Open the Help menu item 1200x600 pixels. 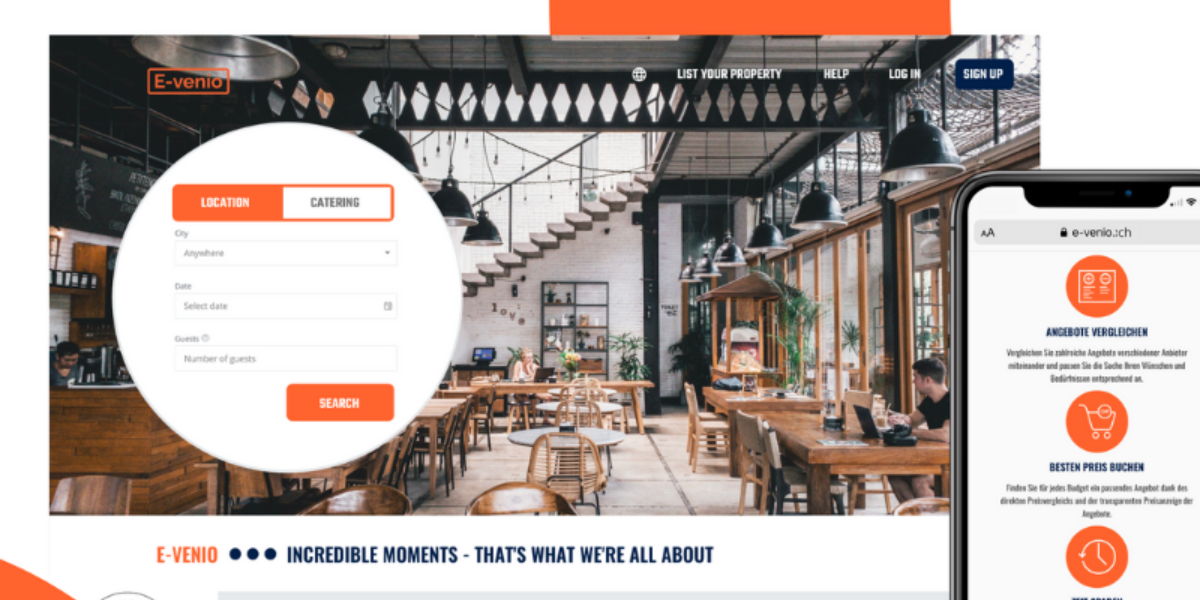point(836,74)
